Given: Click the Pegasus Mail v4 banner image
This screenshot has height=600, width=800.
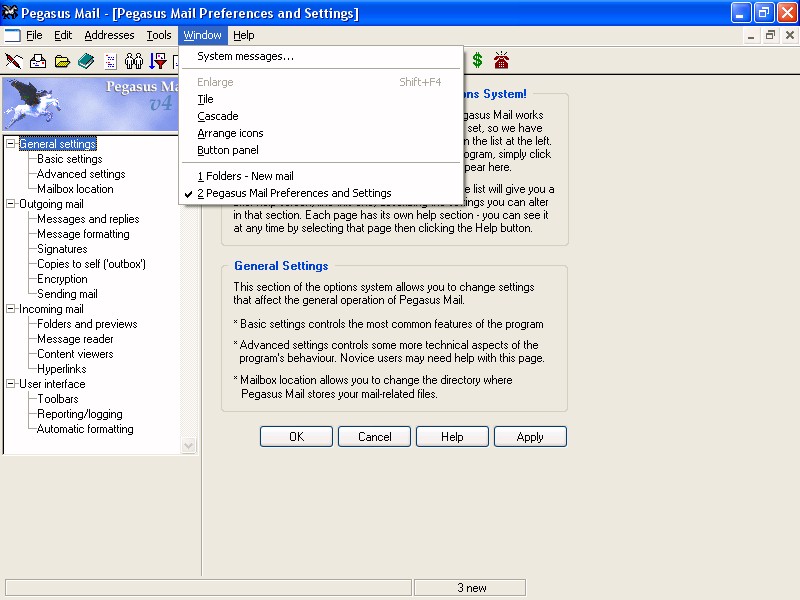Looking at the screenshot, I should (x=91, y=104).
